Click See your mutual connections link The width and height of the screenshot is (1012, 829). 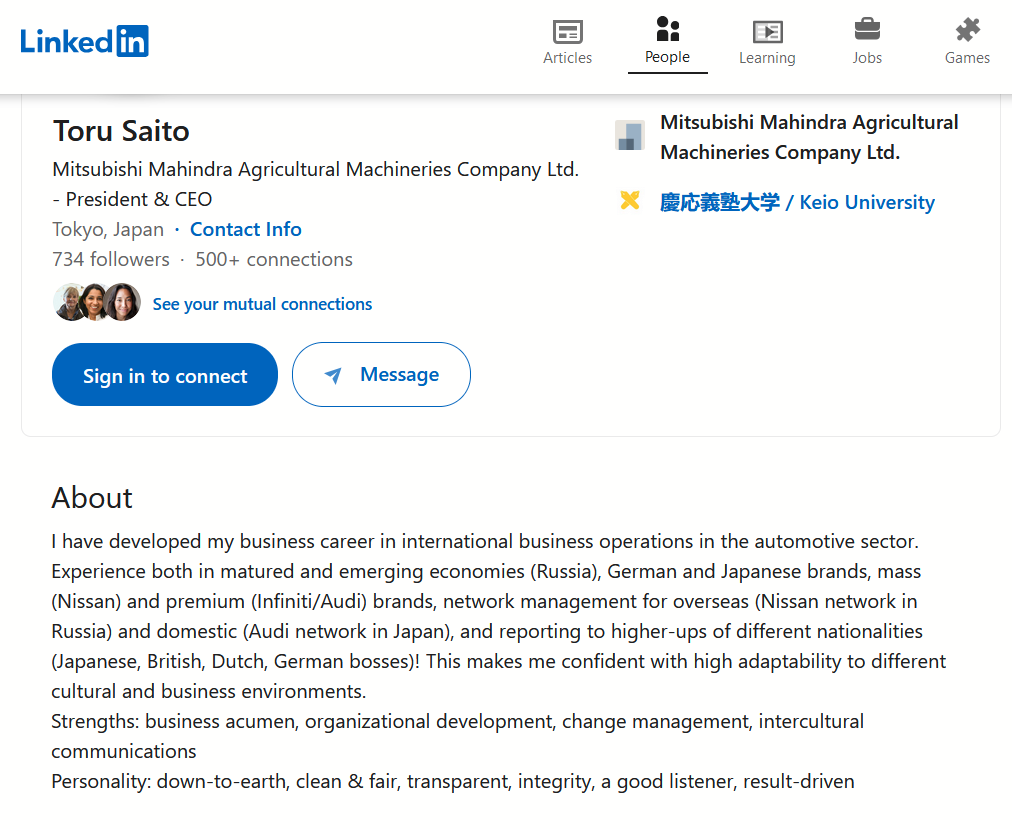click(262, 304)
